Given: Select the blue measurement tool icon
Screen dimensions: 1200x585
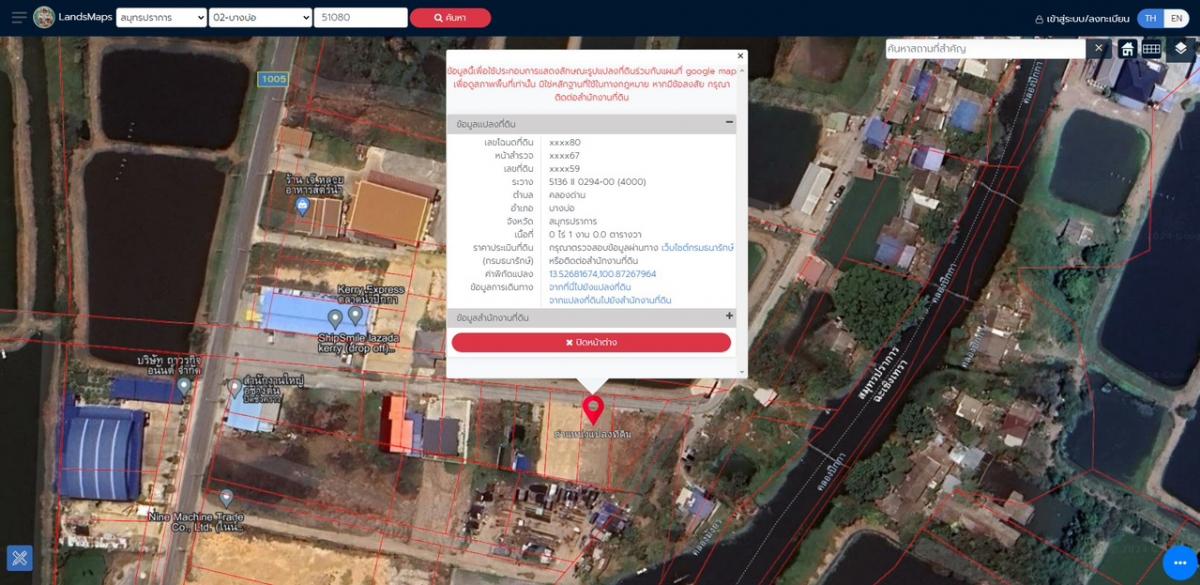Looking at the screenshot, I should [x=22, y=559].
